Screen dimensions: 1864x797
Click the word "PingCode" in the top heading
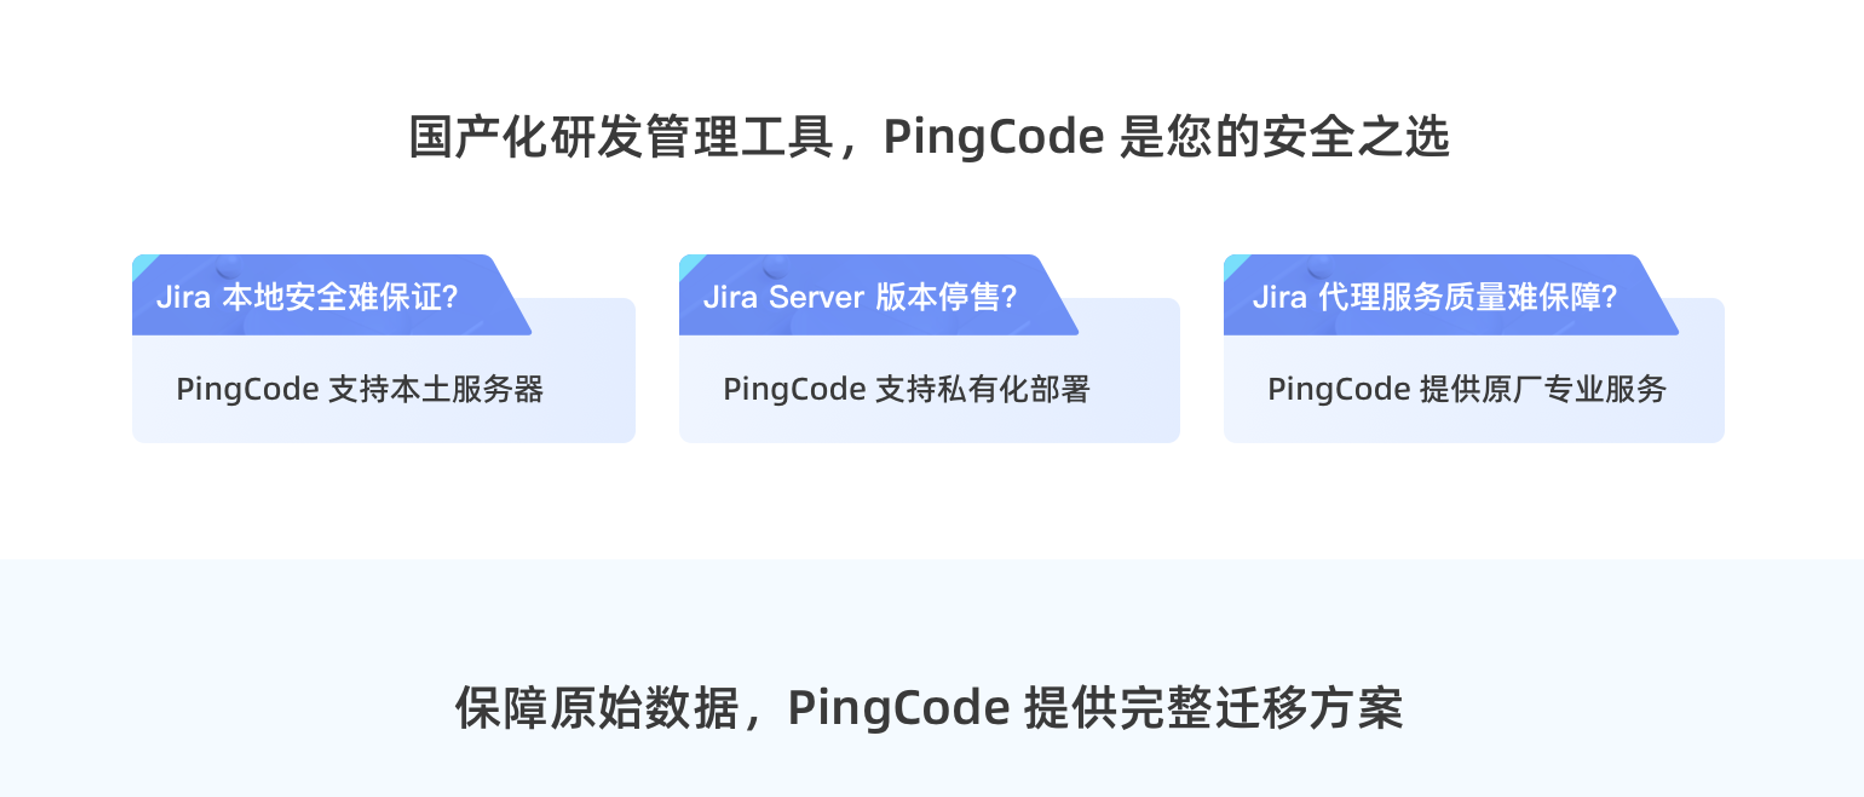993,137
